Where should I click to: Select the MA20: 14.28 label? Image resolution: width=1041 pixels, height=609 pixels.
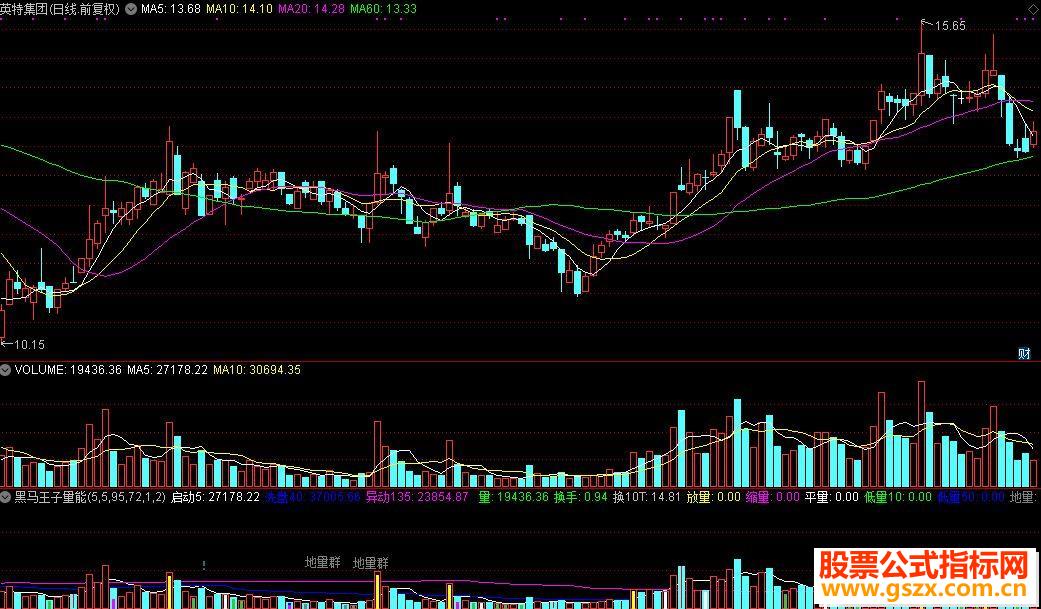[x=311, y=9]
